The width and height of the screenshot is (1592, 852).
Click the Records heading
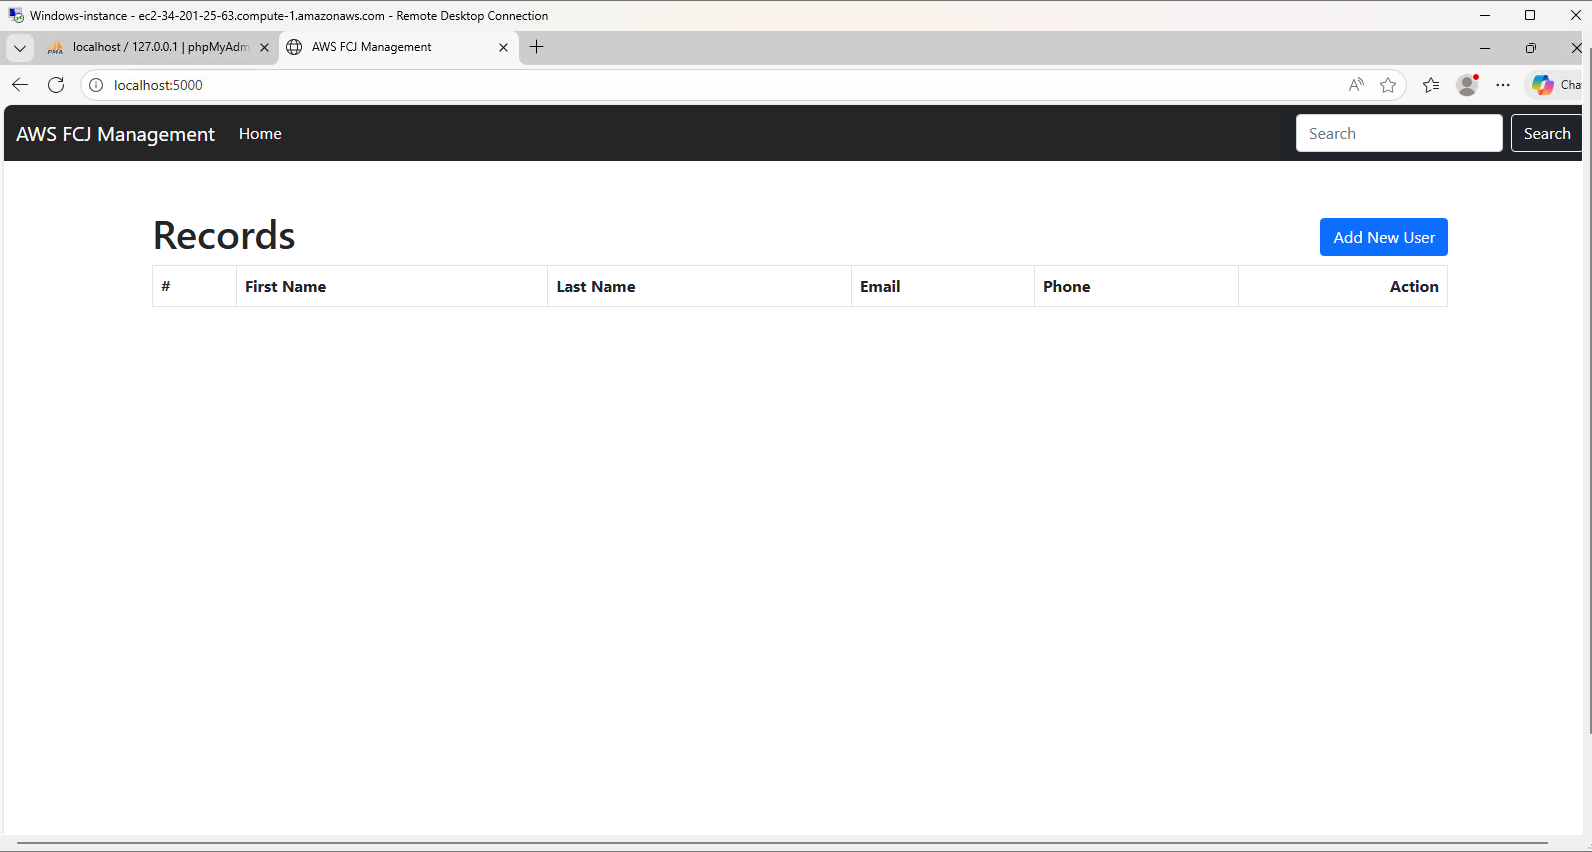coord(224,236)
